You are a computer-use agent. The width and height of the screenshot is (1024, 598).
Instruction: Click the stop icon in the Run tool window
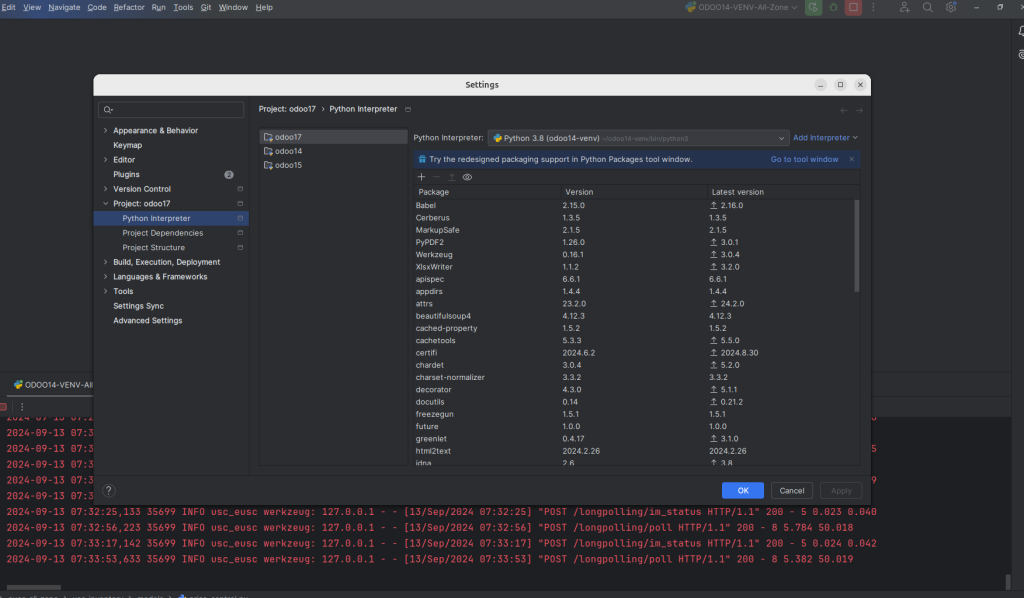[3, 407]
